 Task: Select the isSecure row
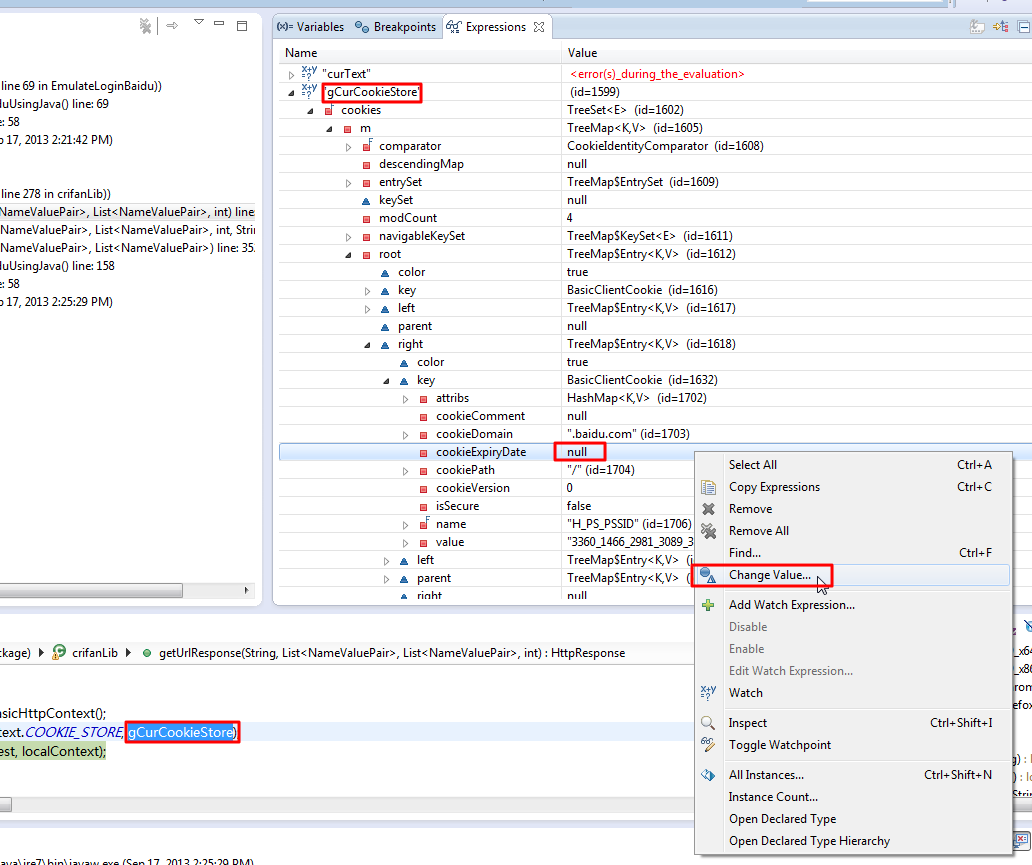(x=457, y=506)
